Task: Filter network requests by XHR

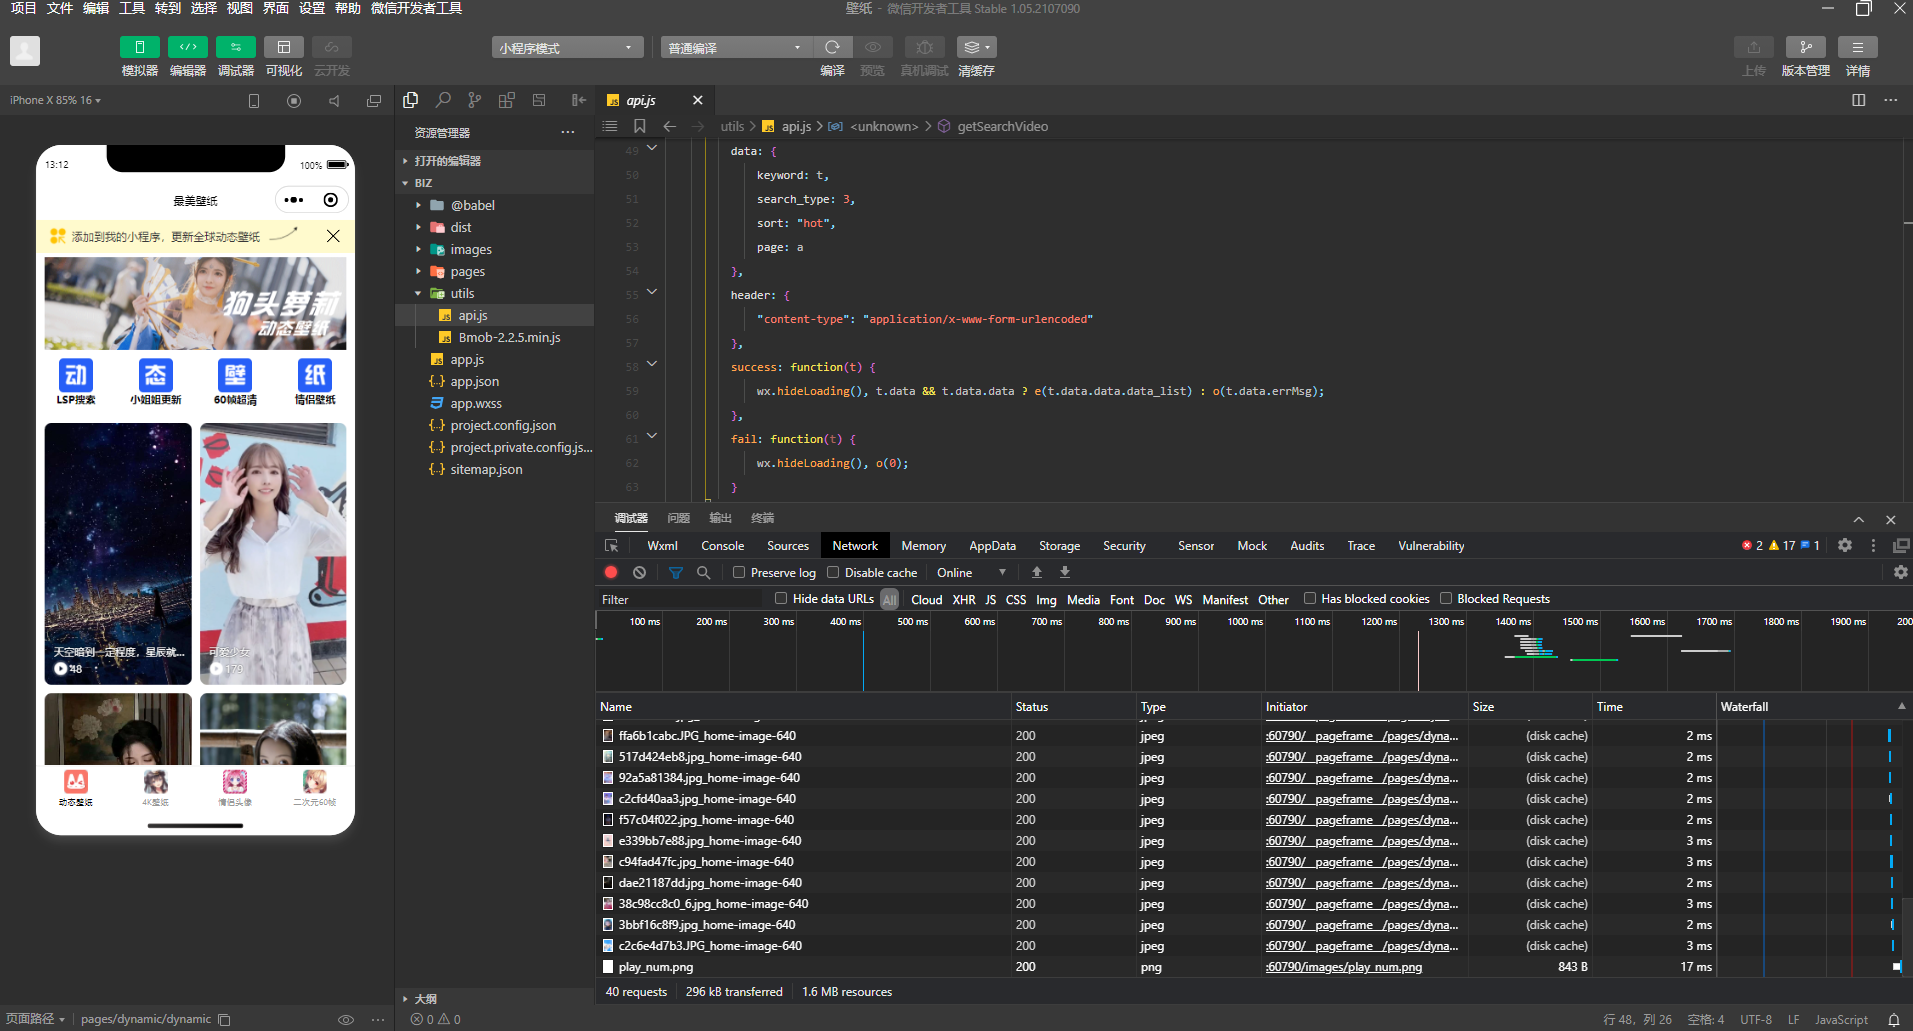Action: point(964,600)
